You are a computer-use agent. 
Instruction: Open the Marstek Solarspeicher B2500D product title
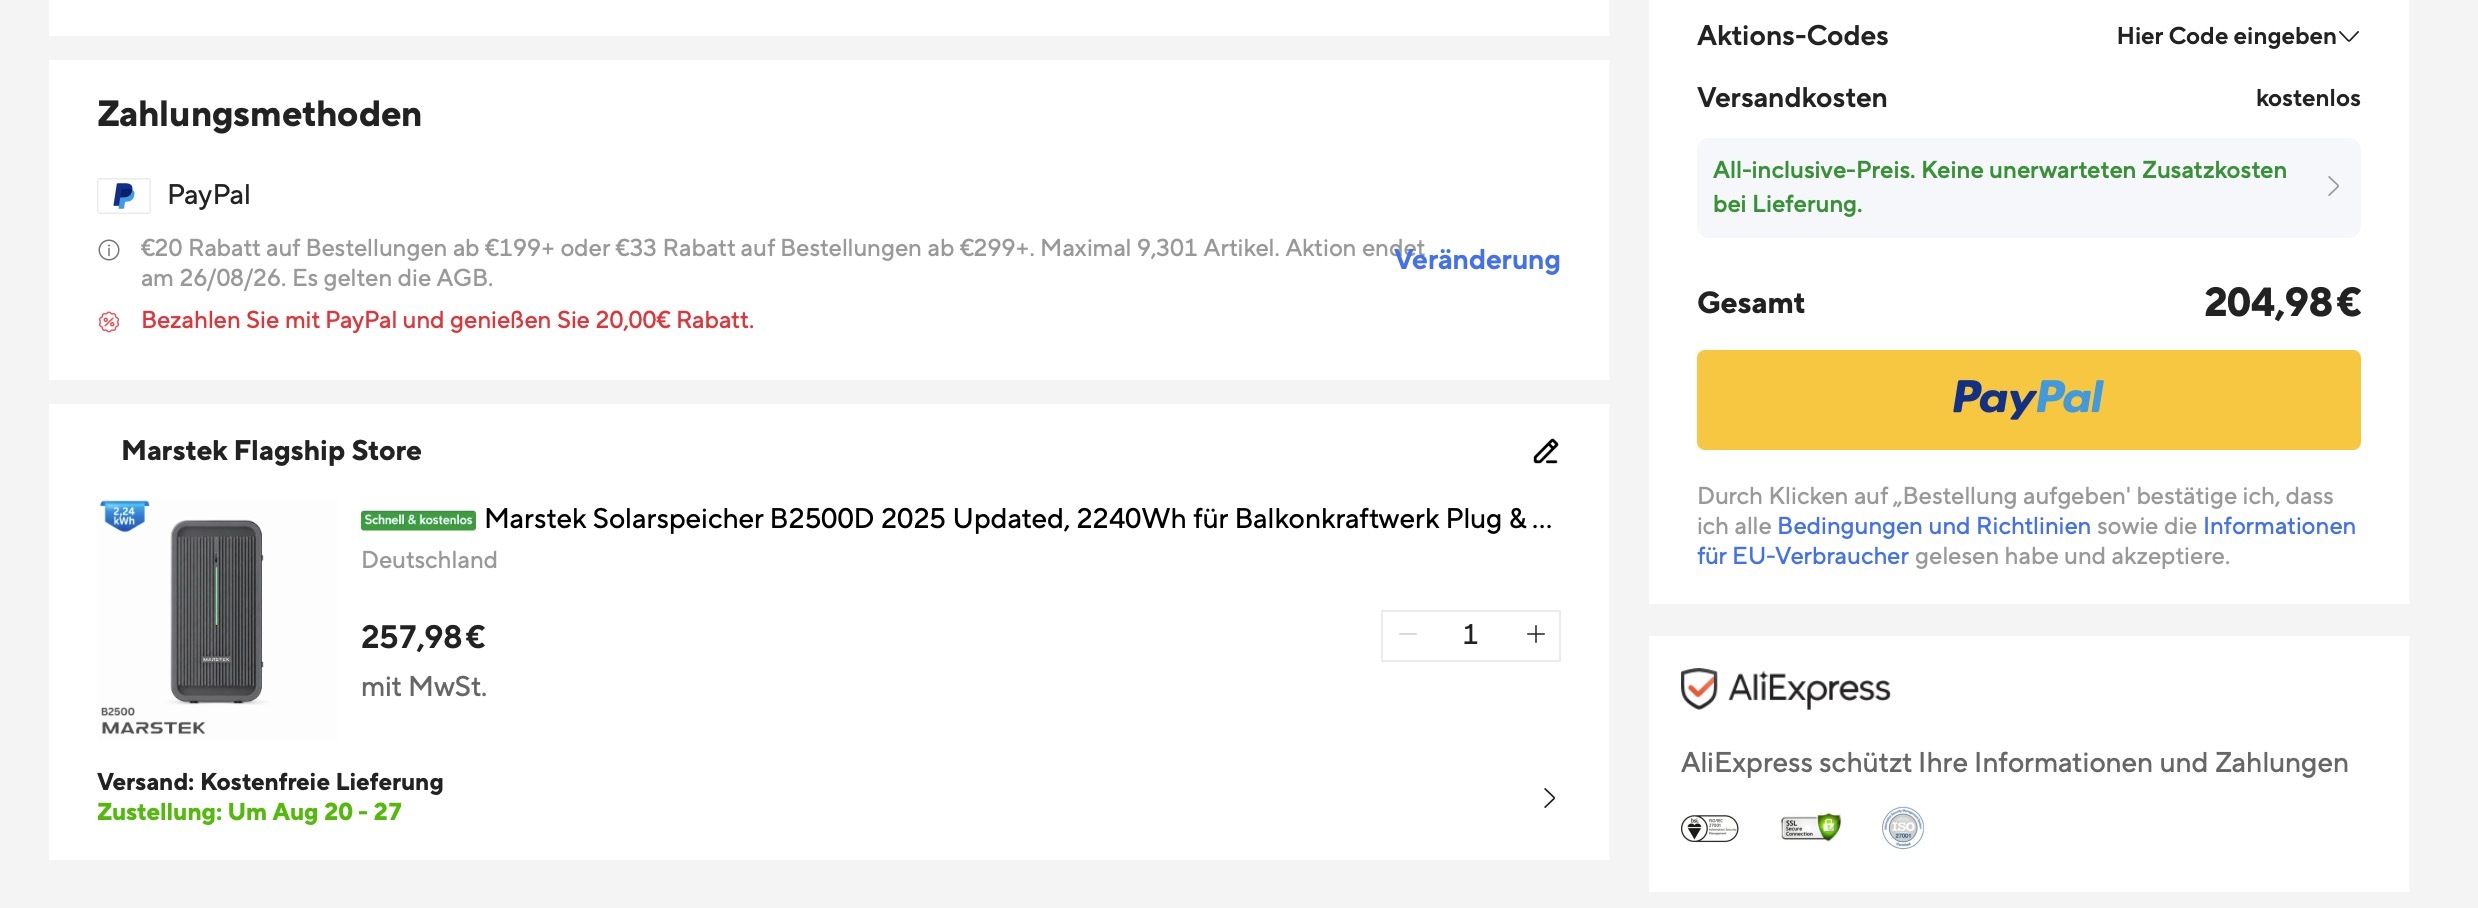pyautogui.click(x=1018, y=519)
